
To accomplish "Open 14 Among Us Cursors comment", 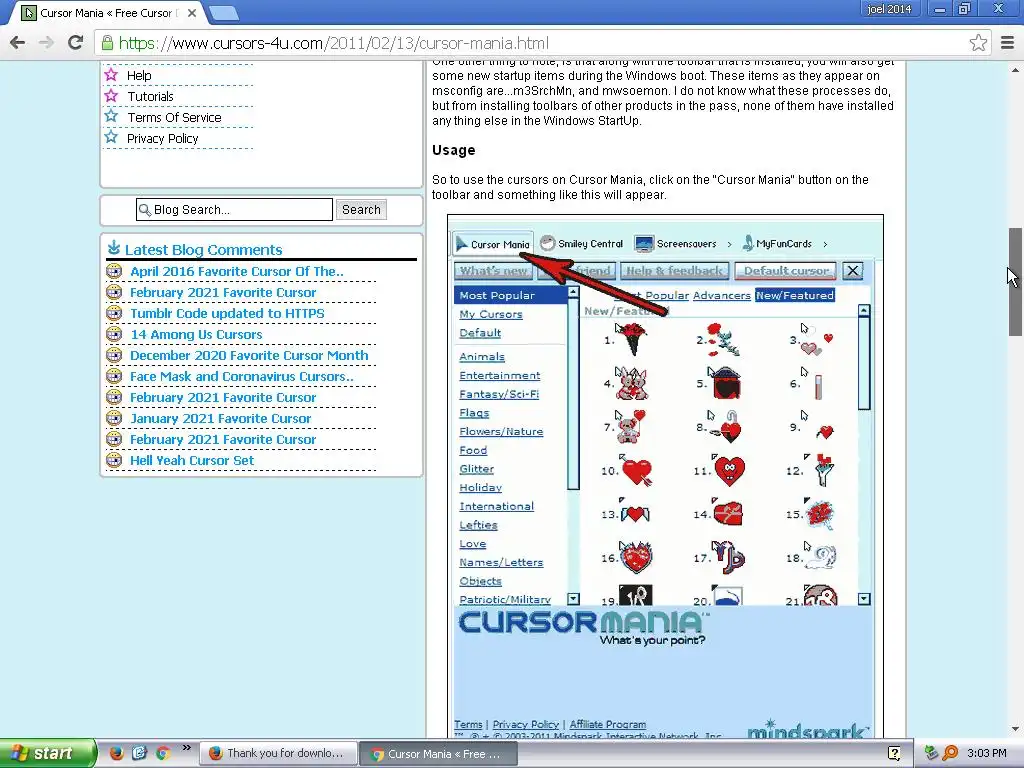I will click(x=196, y=334).
